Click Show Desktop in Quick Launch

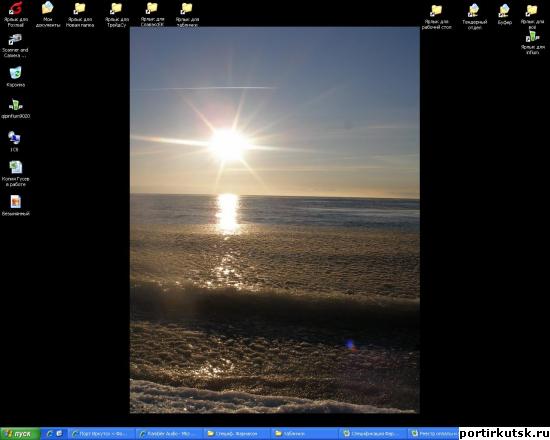59,434
